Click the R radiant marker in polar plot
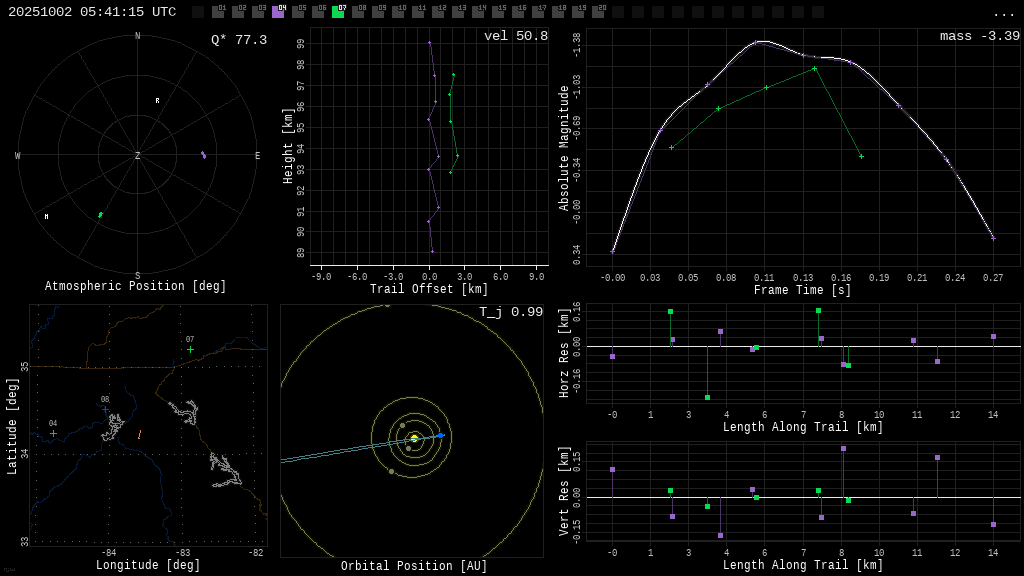 pyautogui.click(x=157, y=100)
